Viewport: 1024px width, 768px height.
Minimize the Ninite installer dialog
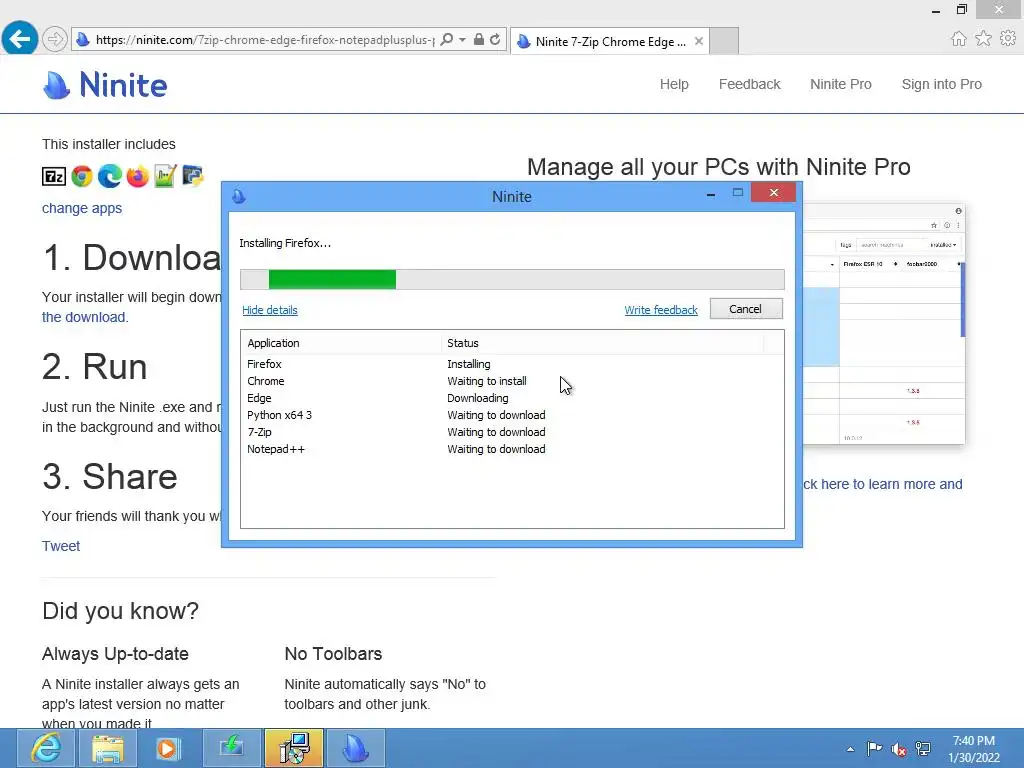tap(711, 193)
